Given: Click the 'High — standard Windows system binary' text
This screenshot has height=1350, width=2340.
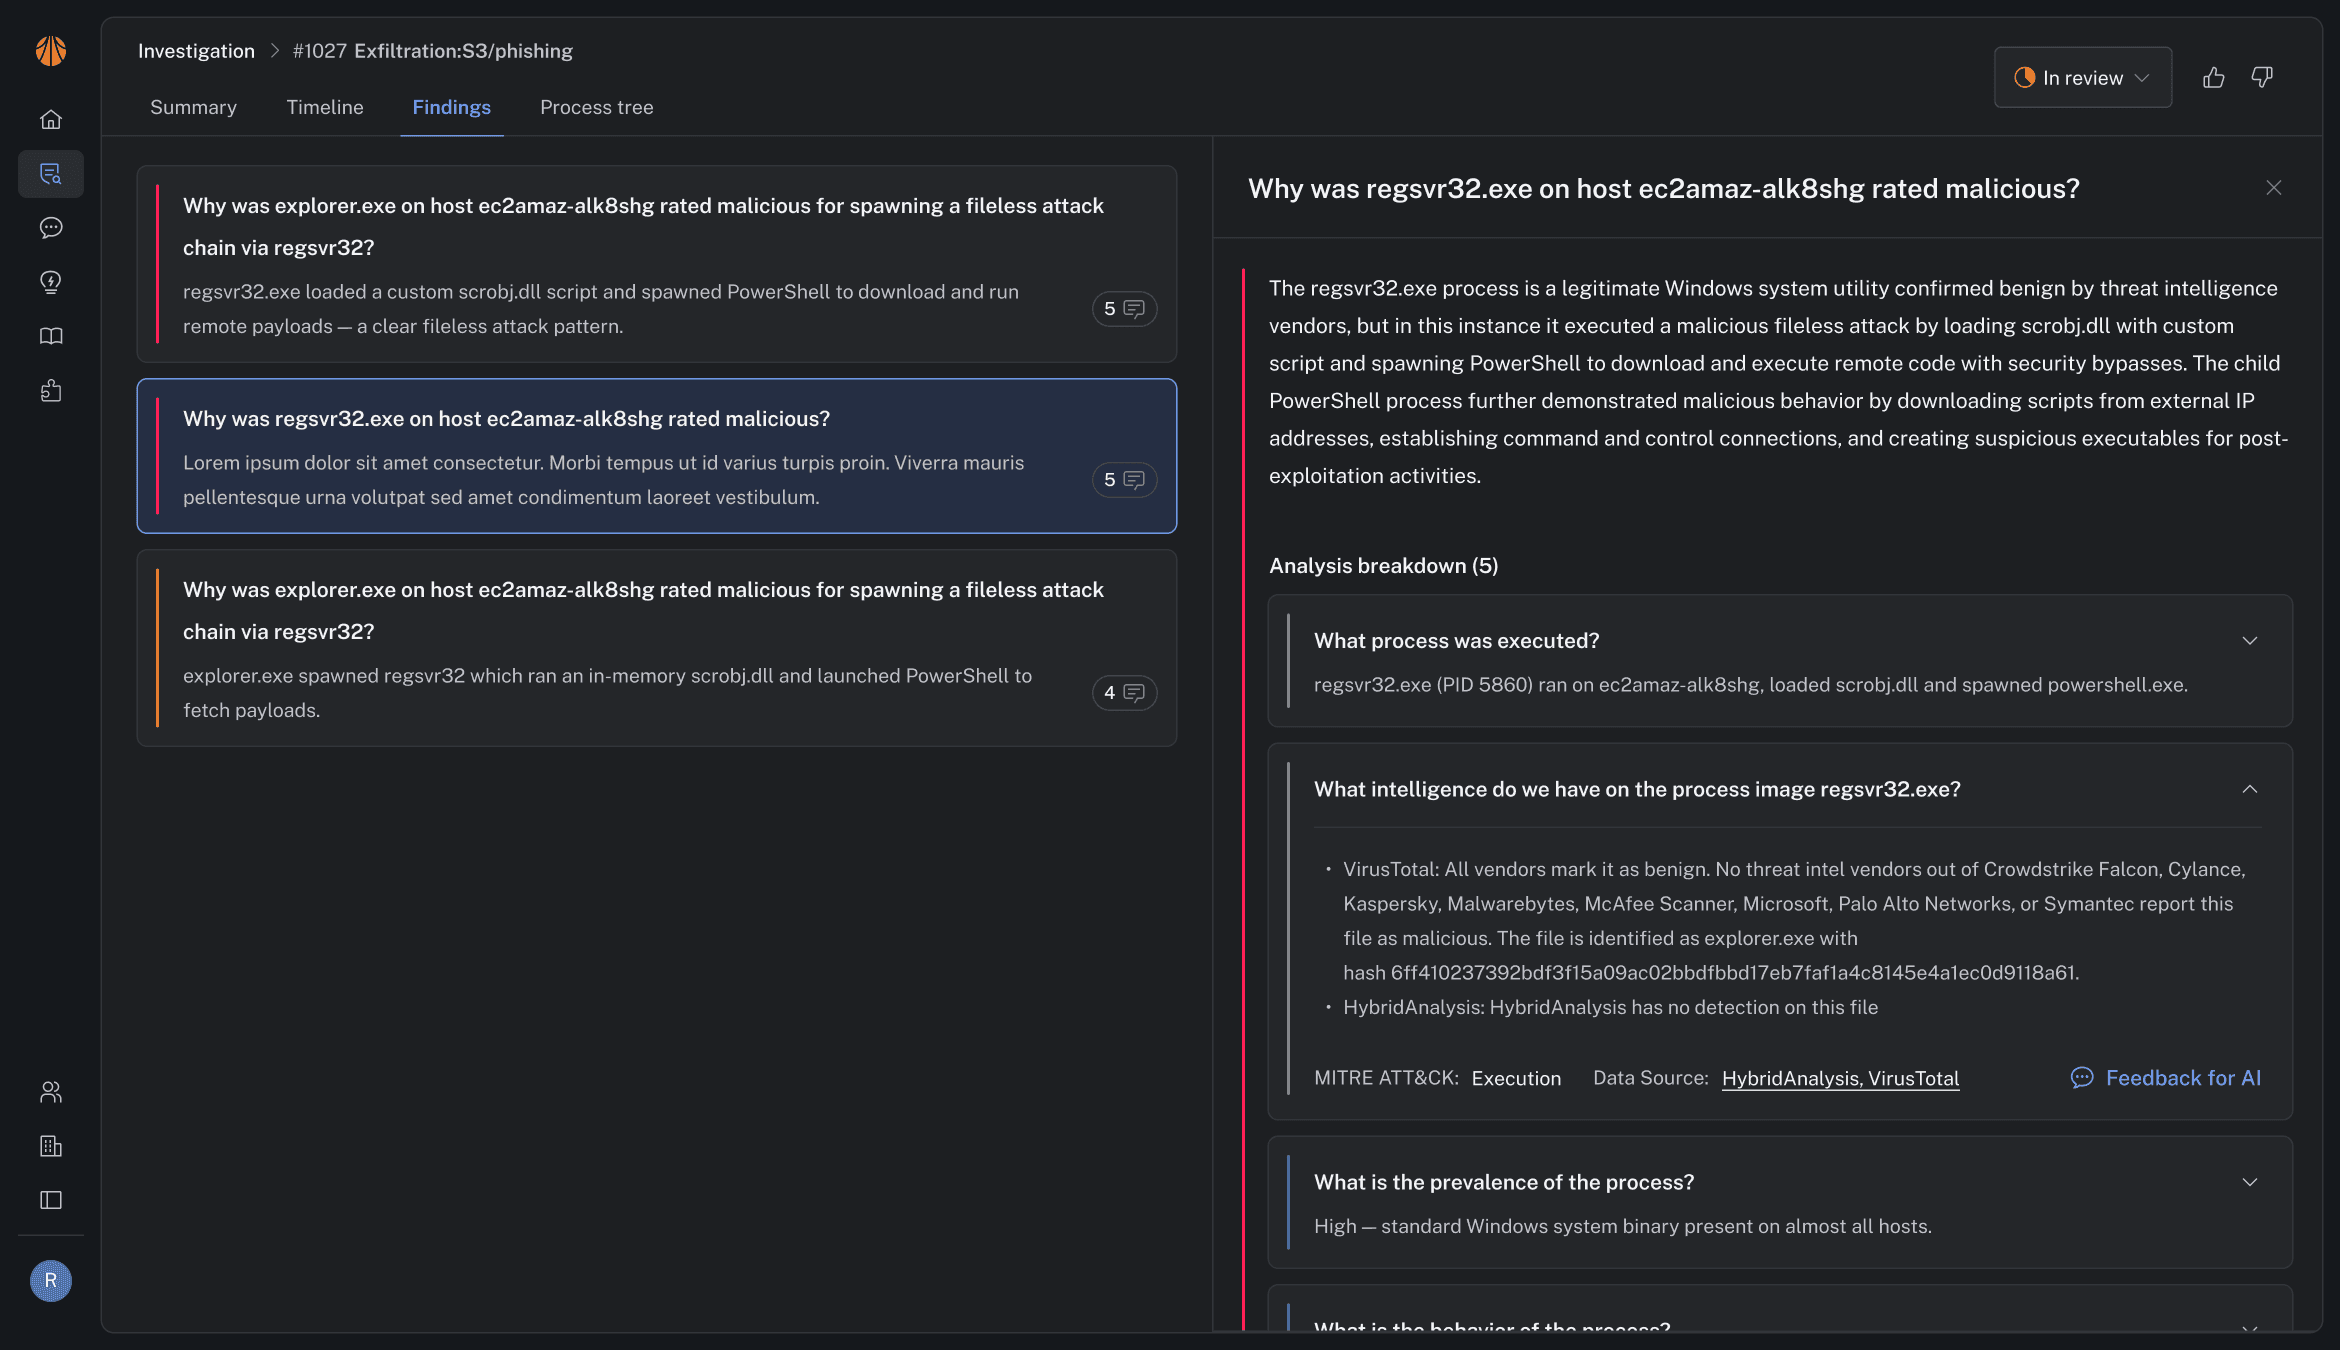Looking at the screenshot, I should click(1623, 1226).
